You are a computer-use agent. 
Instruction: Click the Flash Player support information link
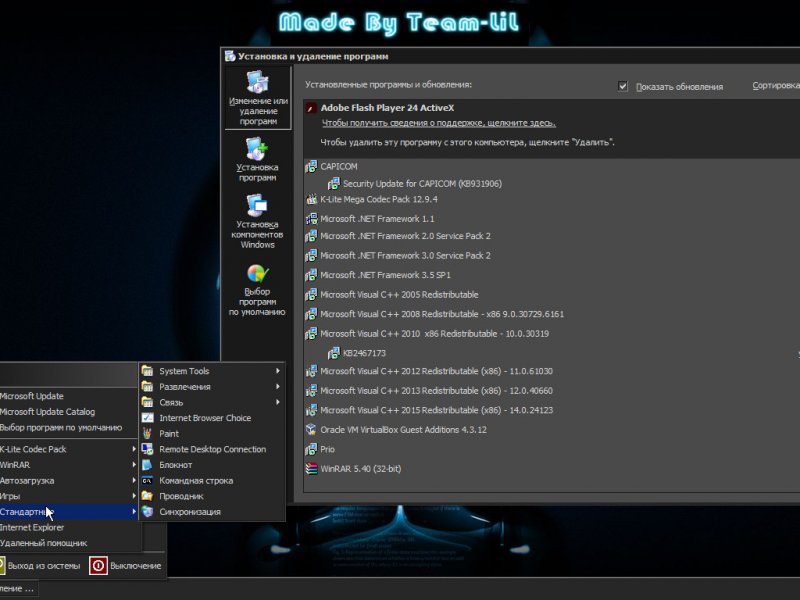pos(439,123)
